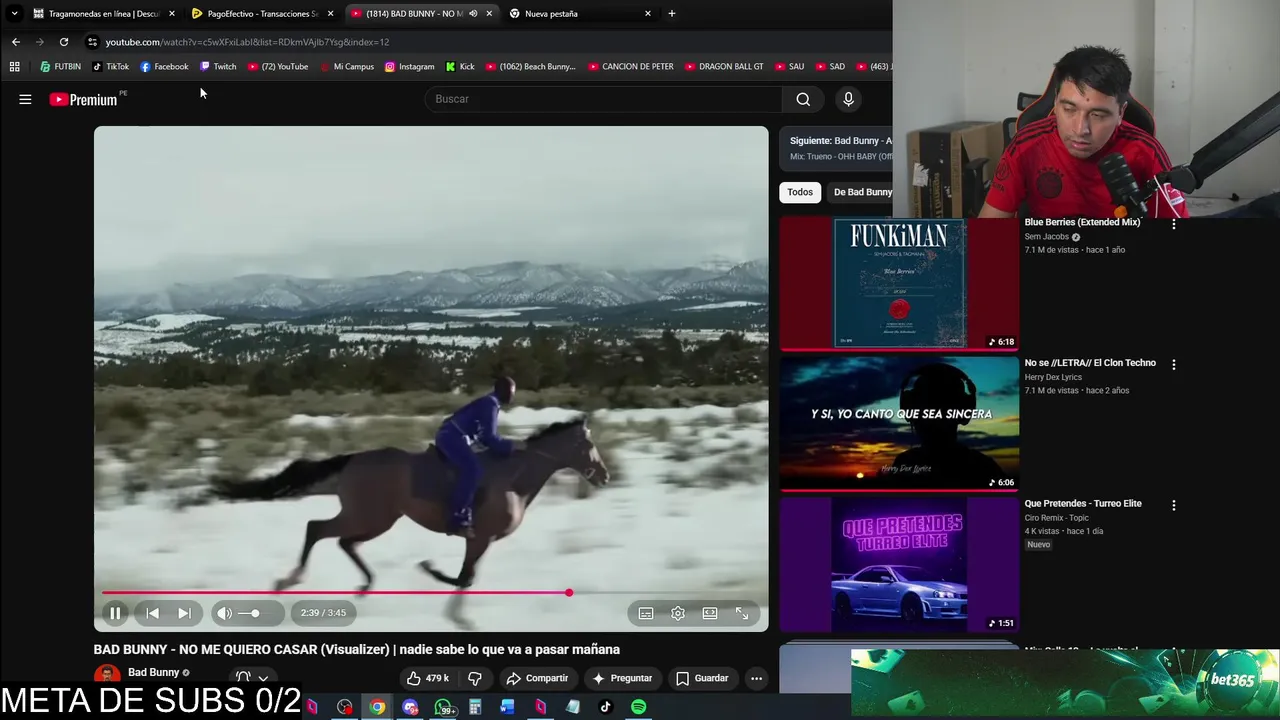Open the Sem Jacobs channel link
The width and height of the screenshot is (1280, 720).
click(1047, 237)
